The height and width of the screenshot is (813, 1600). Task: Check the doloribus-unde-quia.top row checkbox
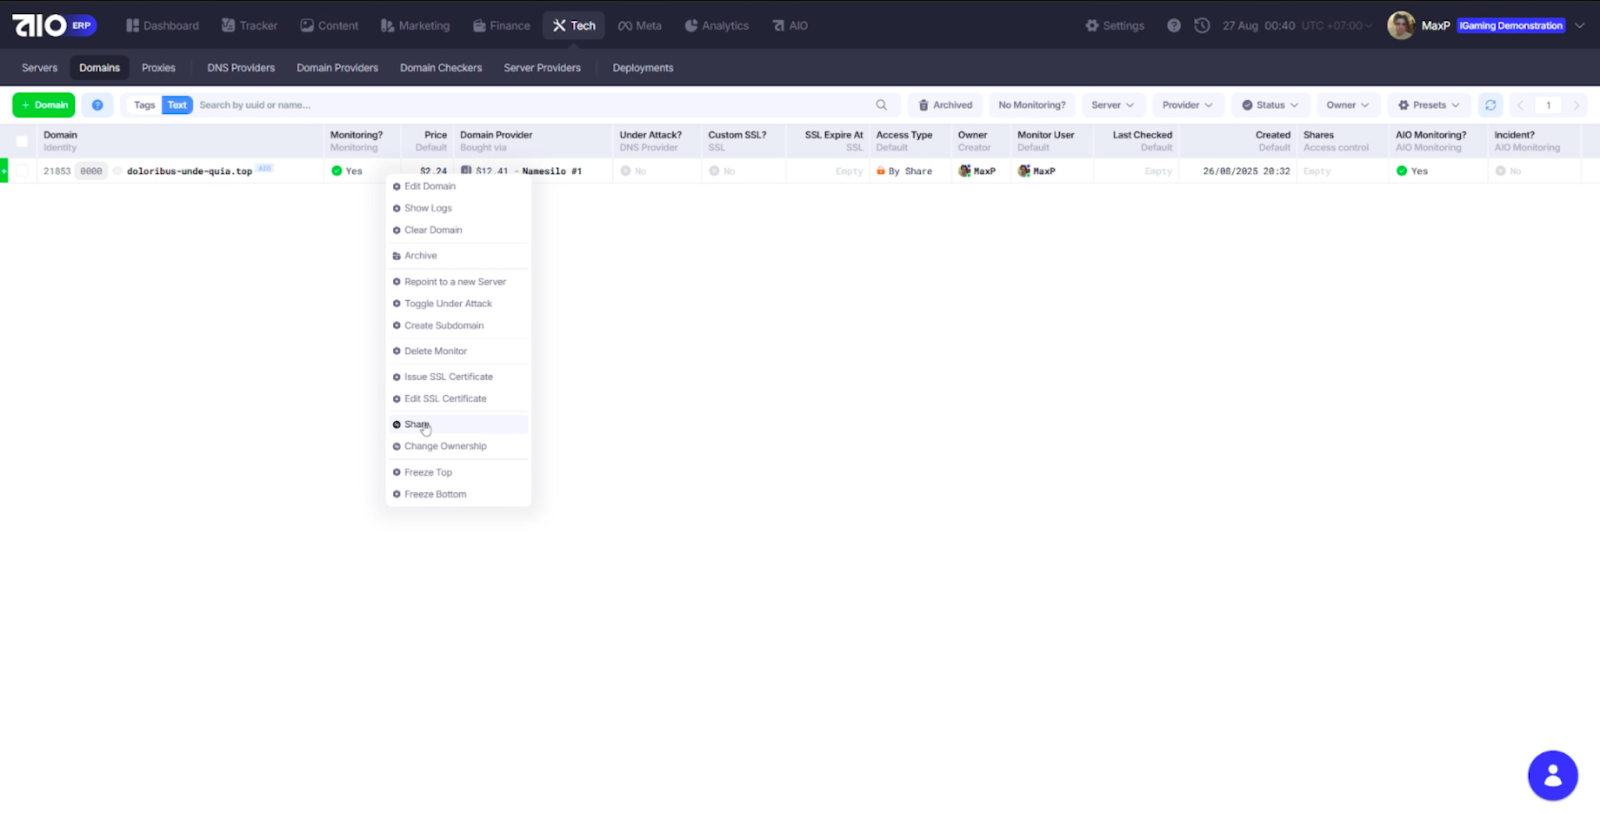click(x=22, y=171)
